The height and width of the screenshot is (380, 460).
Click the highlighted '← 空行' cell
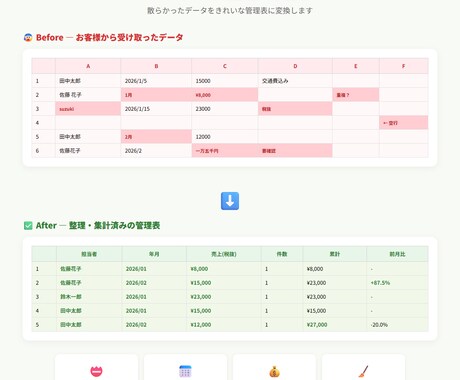[404, 123]
